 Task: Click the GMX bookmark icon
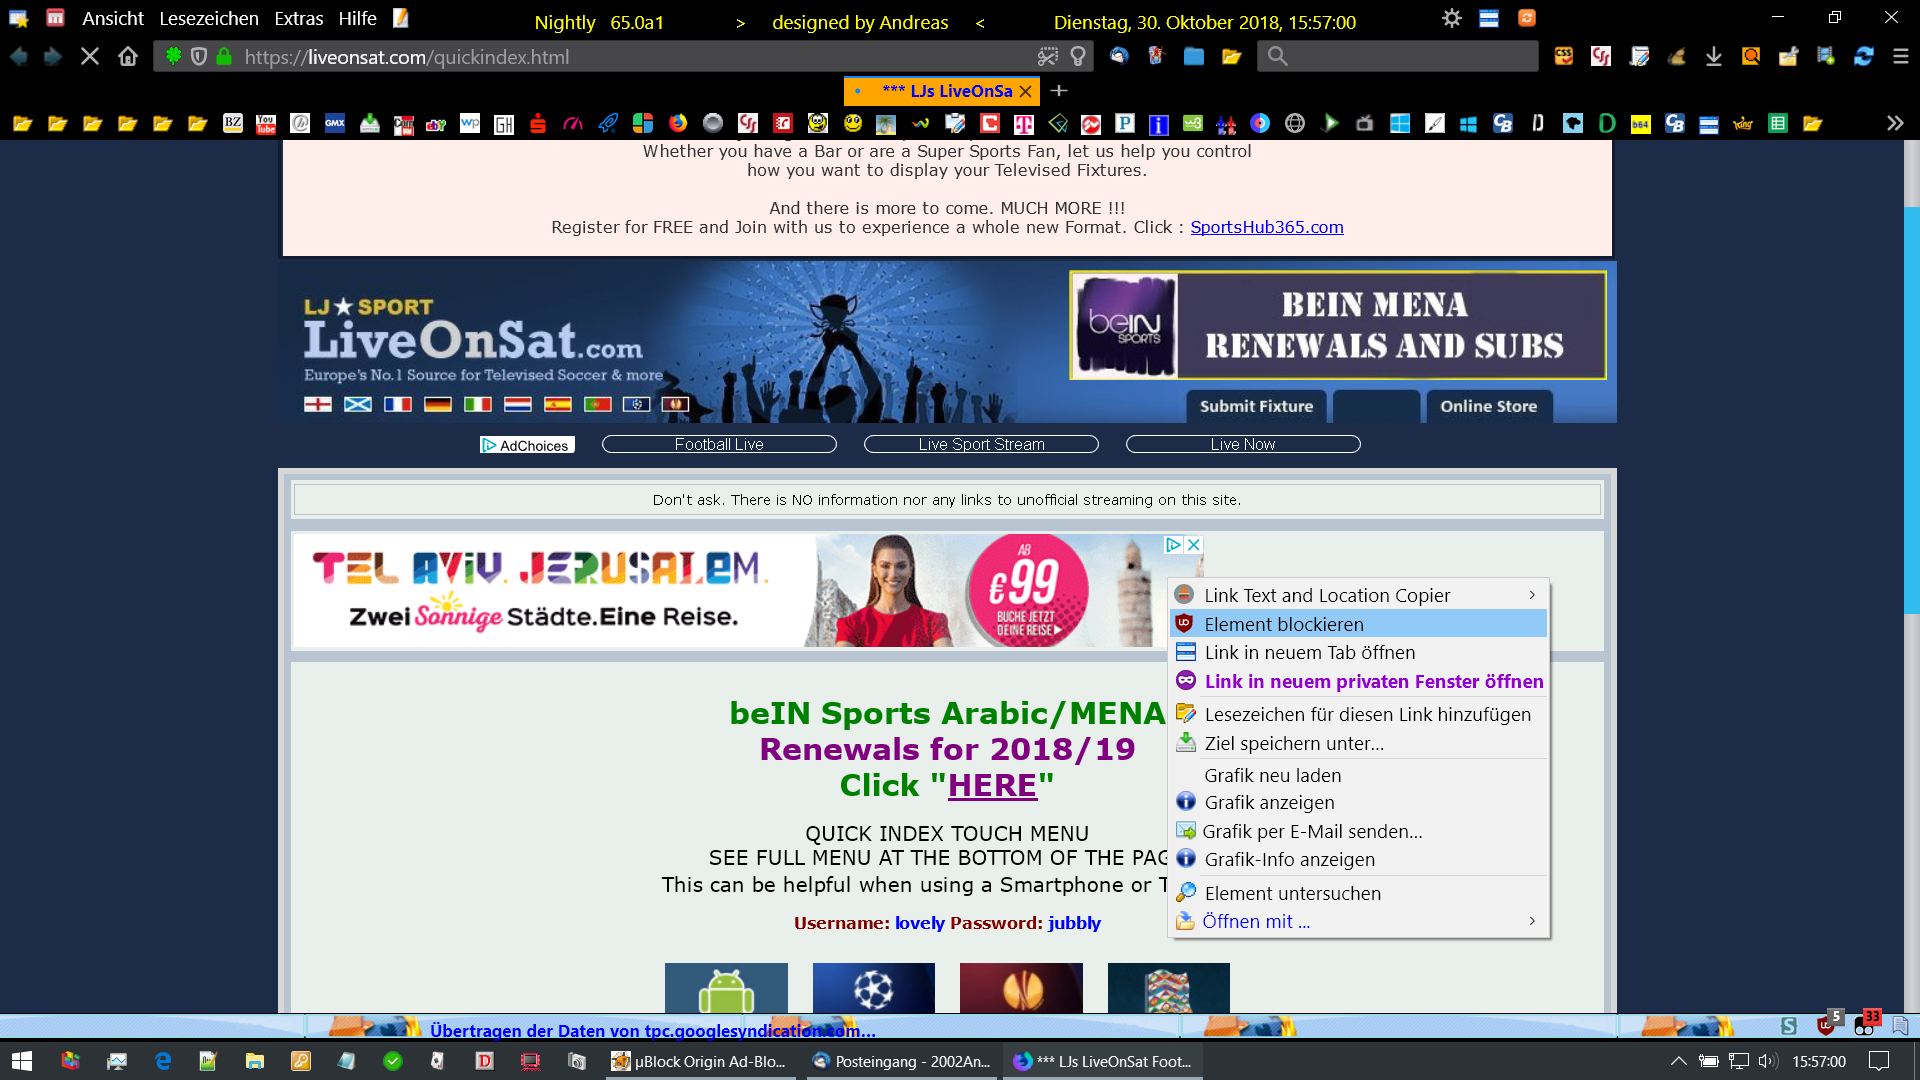click(335, 123)
